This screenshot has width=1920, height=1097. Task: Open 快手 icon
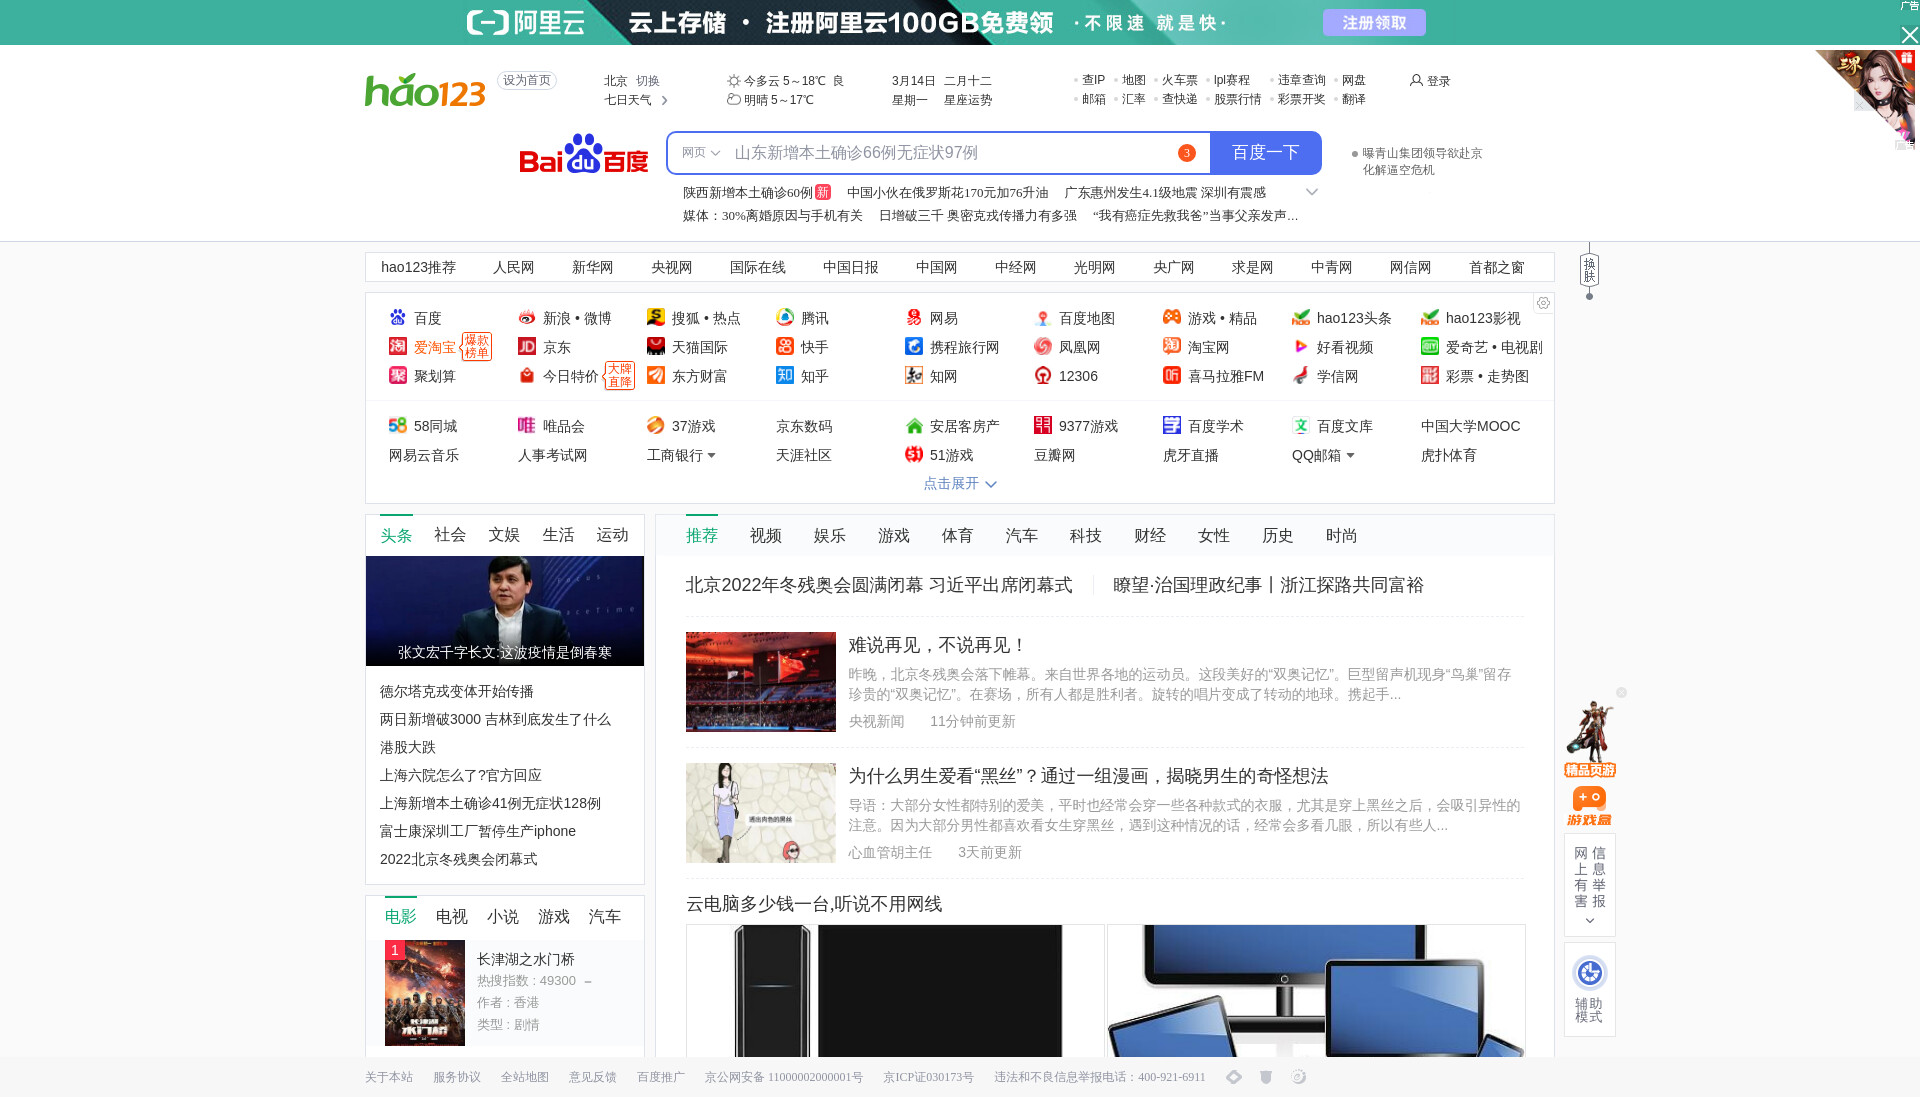785,347
